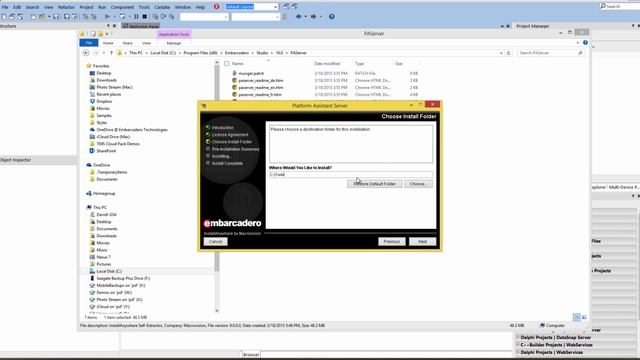The height and width of the screenshot is (360, 640).
Task: Click Explorer navigation pane scrollbar
Action: 217,188
